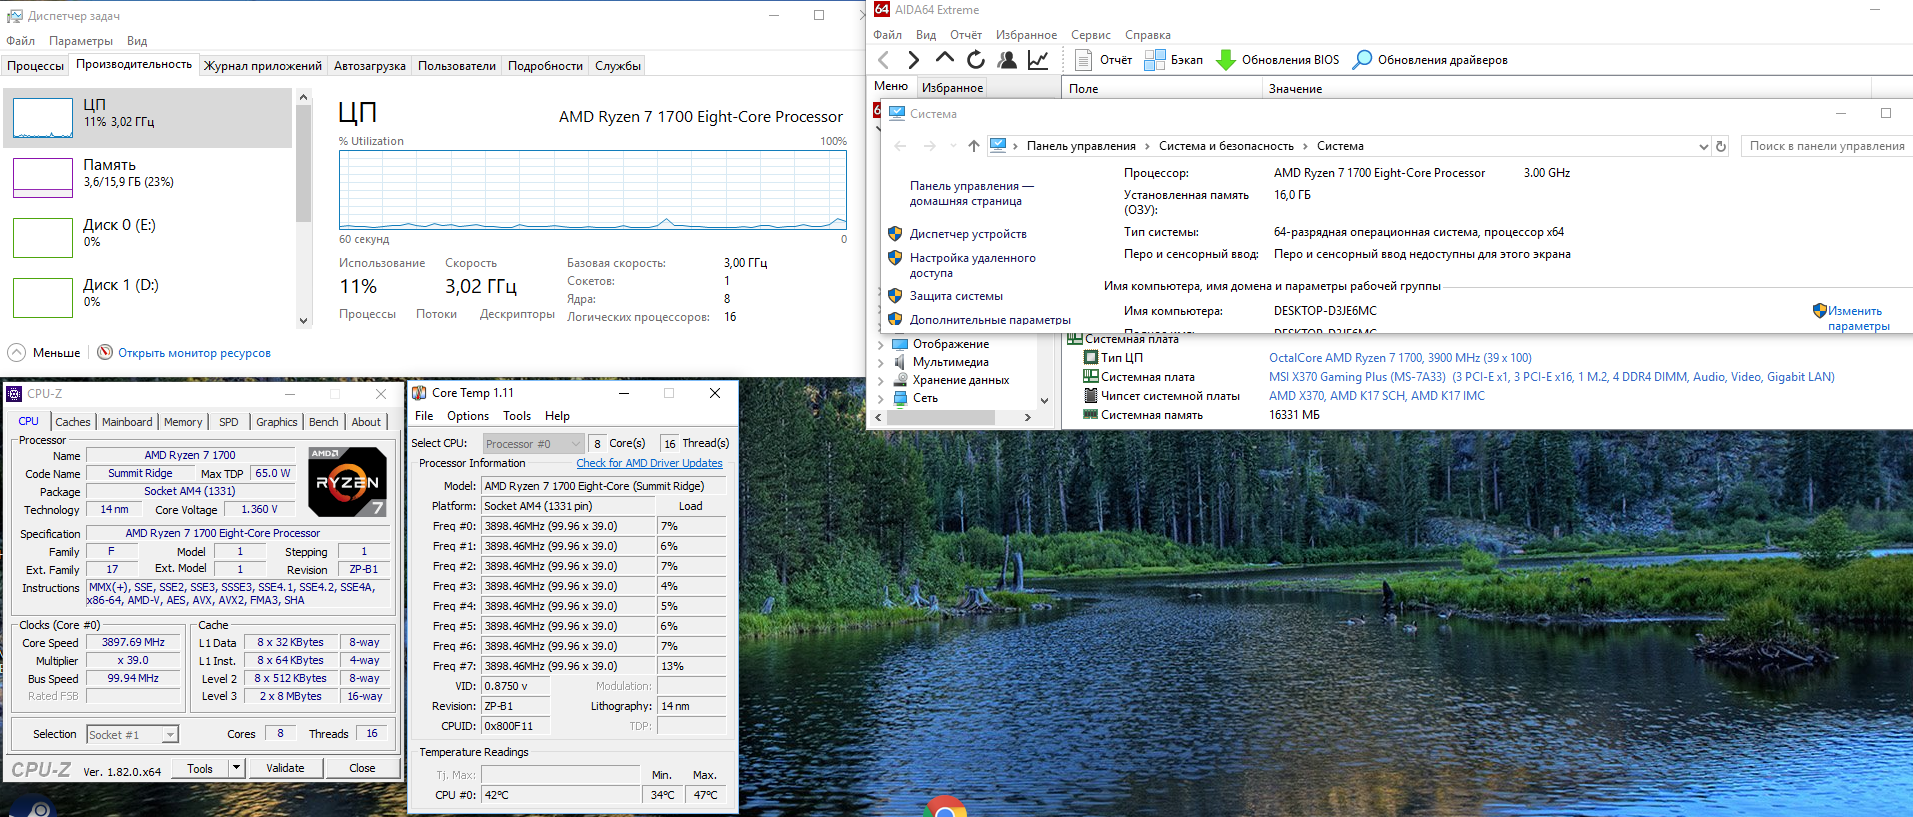Image resolution: width=1913 pixels, height=817 pixels.
Task: Click the Task Manager sidebar scrollbar down arrow
Action: click(x=304, y=321)
